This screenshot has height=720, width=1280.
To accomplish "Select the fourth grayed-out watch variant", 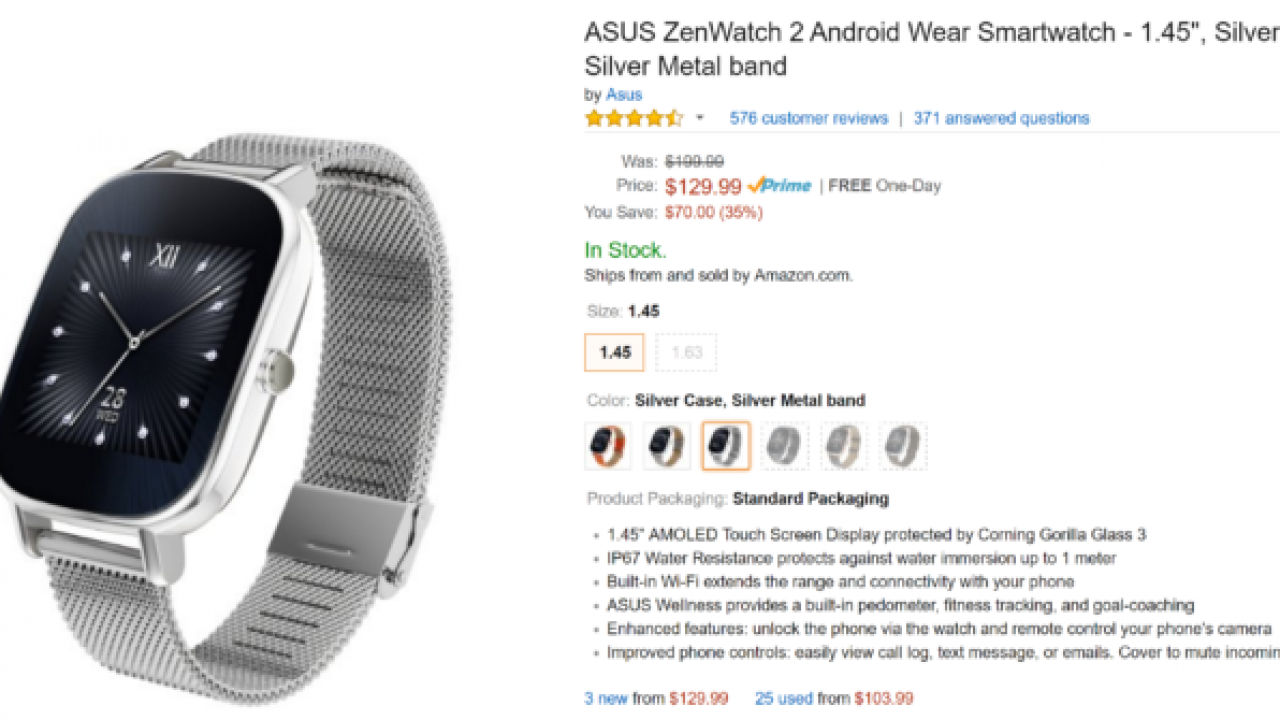I will [x=784, y=445].
